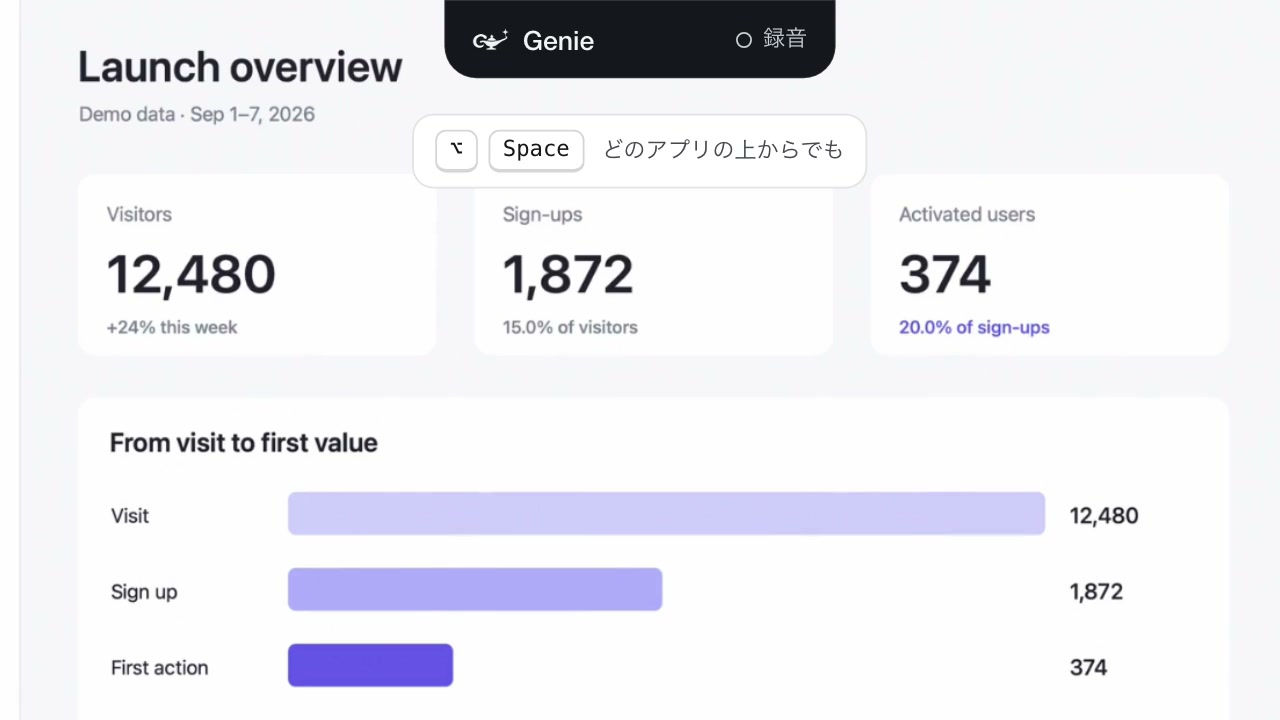Click the 374 activated users card value
This screenshot has width=1280, height=720.
click(x=945, y=274)
